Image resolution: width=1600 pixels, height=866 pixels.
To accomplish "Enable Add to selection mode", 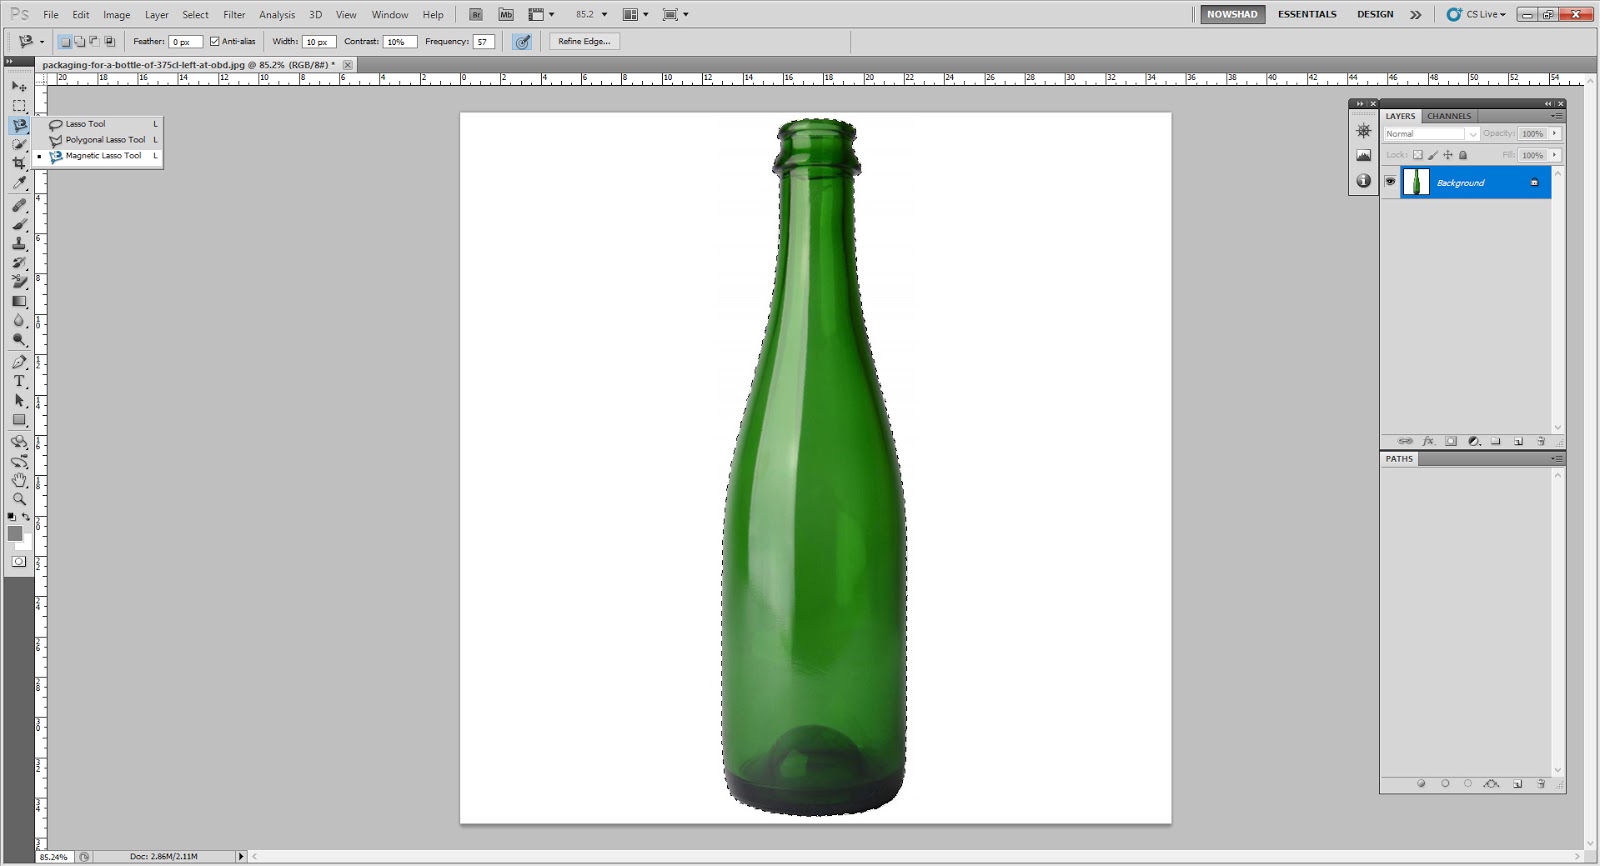I will [80, 41].
